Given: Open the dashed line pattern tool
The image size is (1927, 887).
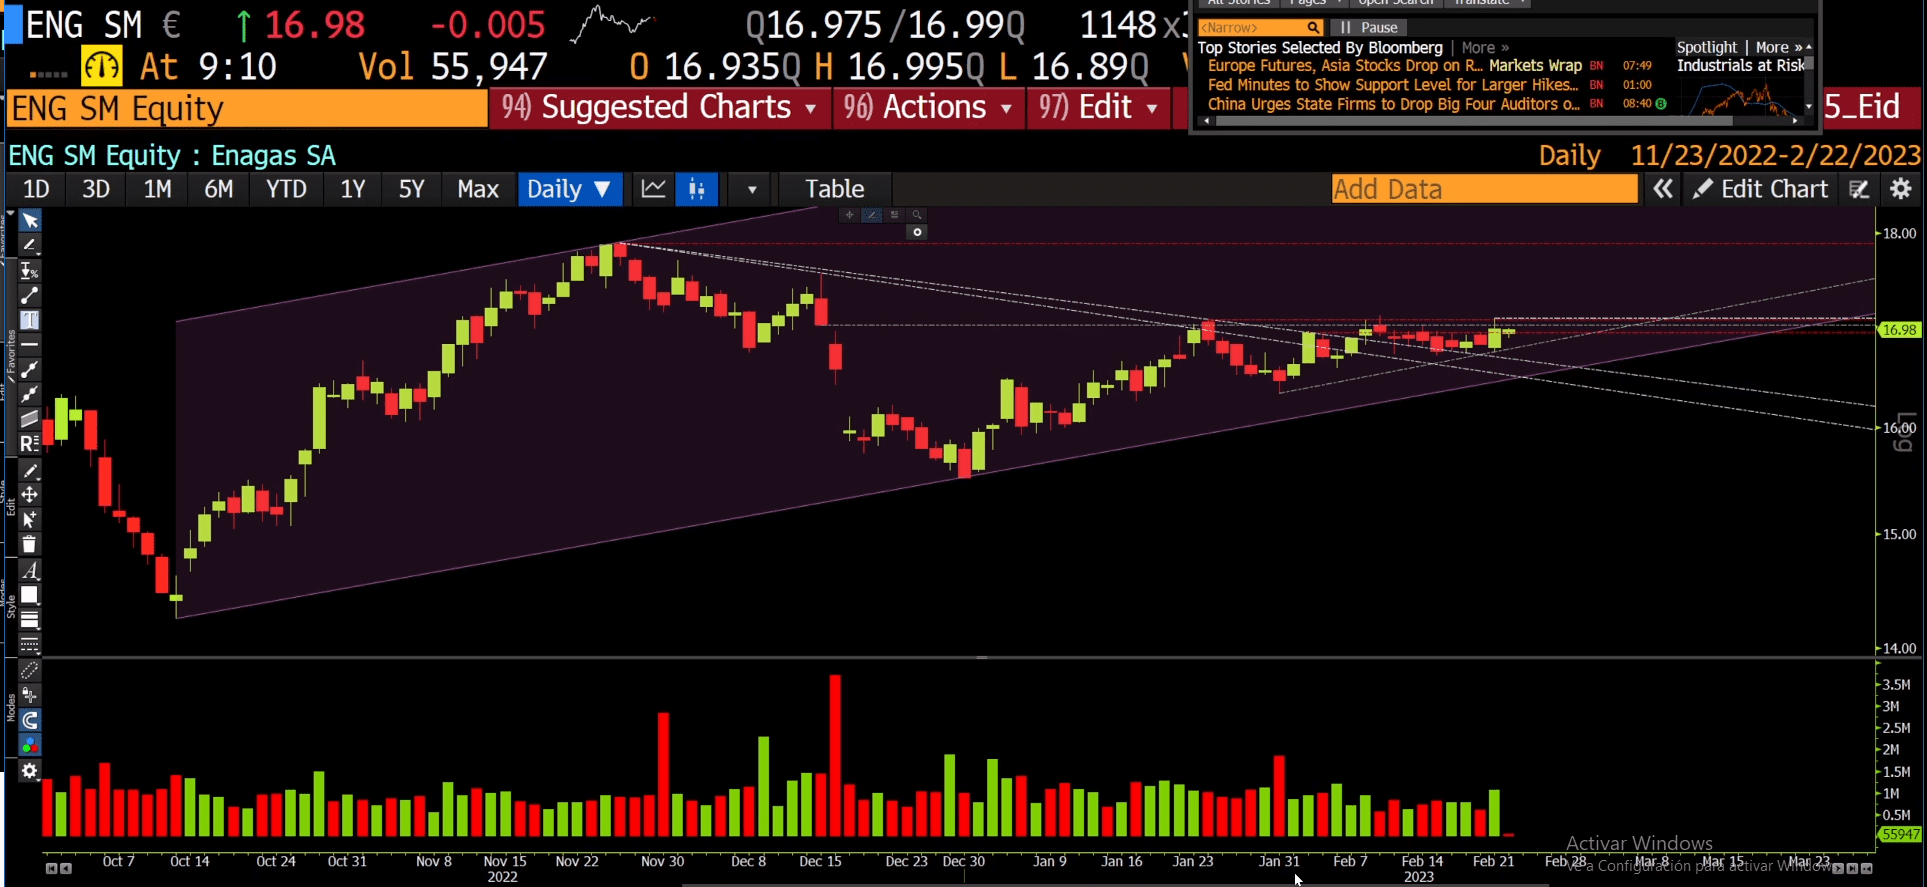Looking at the screenshot, I should point(30,644).
